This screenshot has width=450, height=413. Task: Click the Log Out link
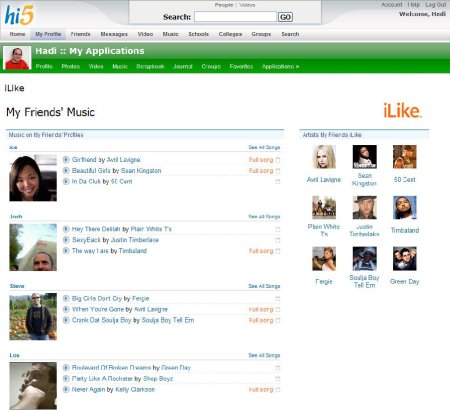pos(436,5)
